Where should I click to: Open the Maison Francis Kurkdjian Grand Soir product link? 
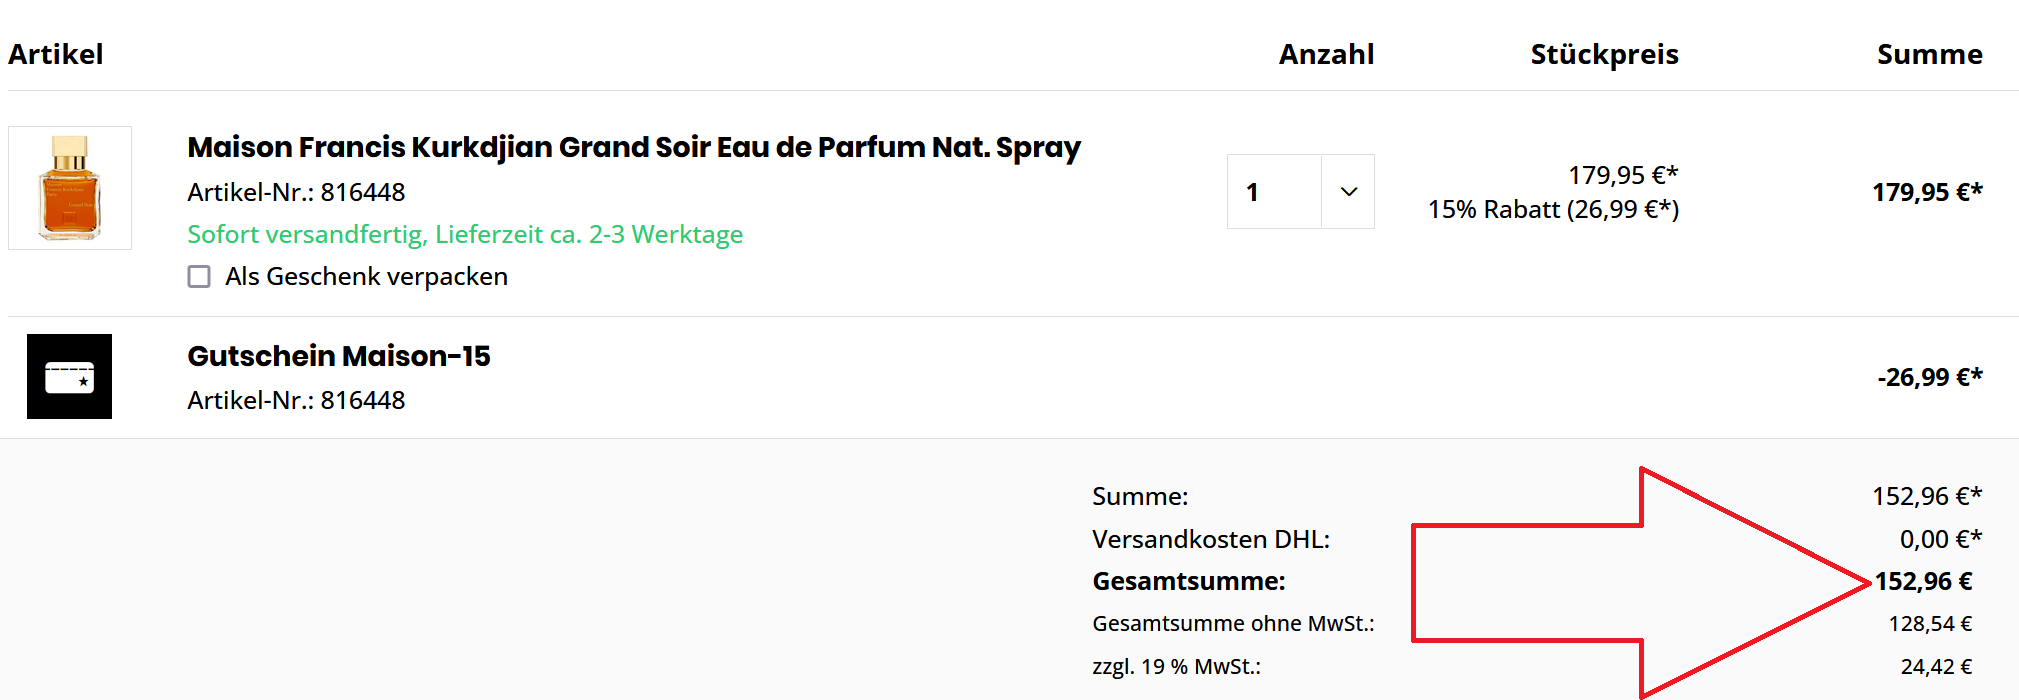tap(633, 147)
